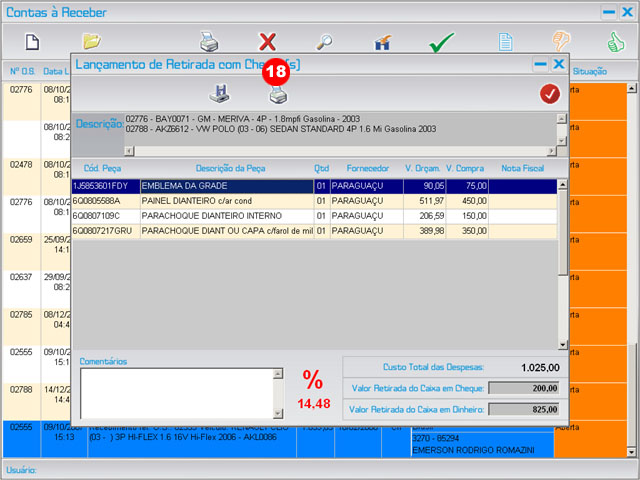Click the parts table scrollbar up arrow
The height and width of the screenshot is (480, 640).
tap(563, 184)
